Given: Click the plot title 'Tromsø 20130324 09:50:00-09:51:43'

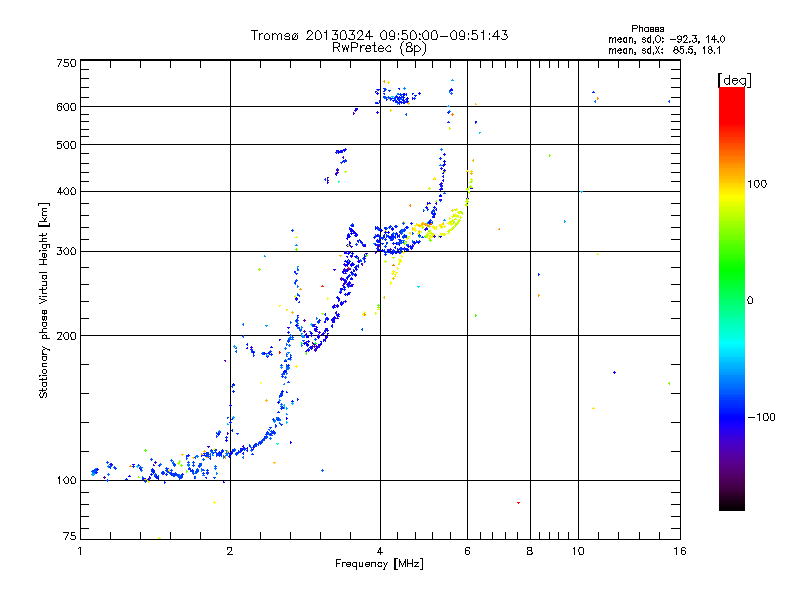Looking at the screenshot, I should [379, 35].
